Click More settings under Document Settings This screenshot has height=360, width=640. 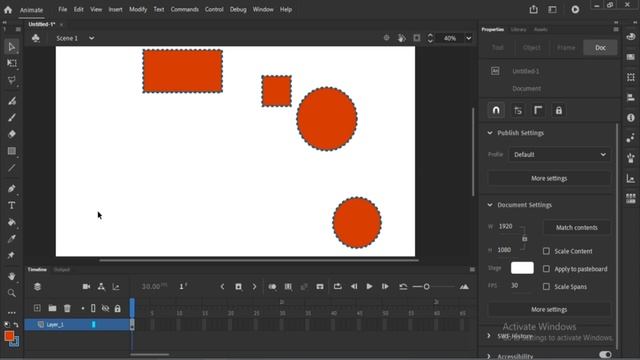(549, 309)
